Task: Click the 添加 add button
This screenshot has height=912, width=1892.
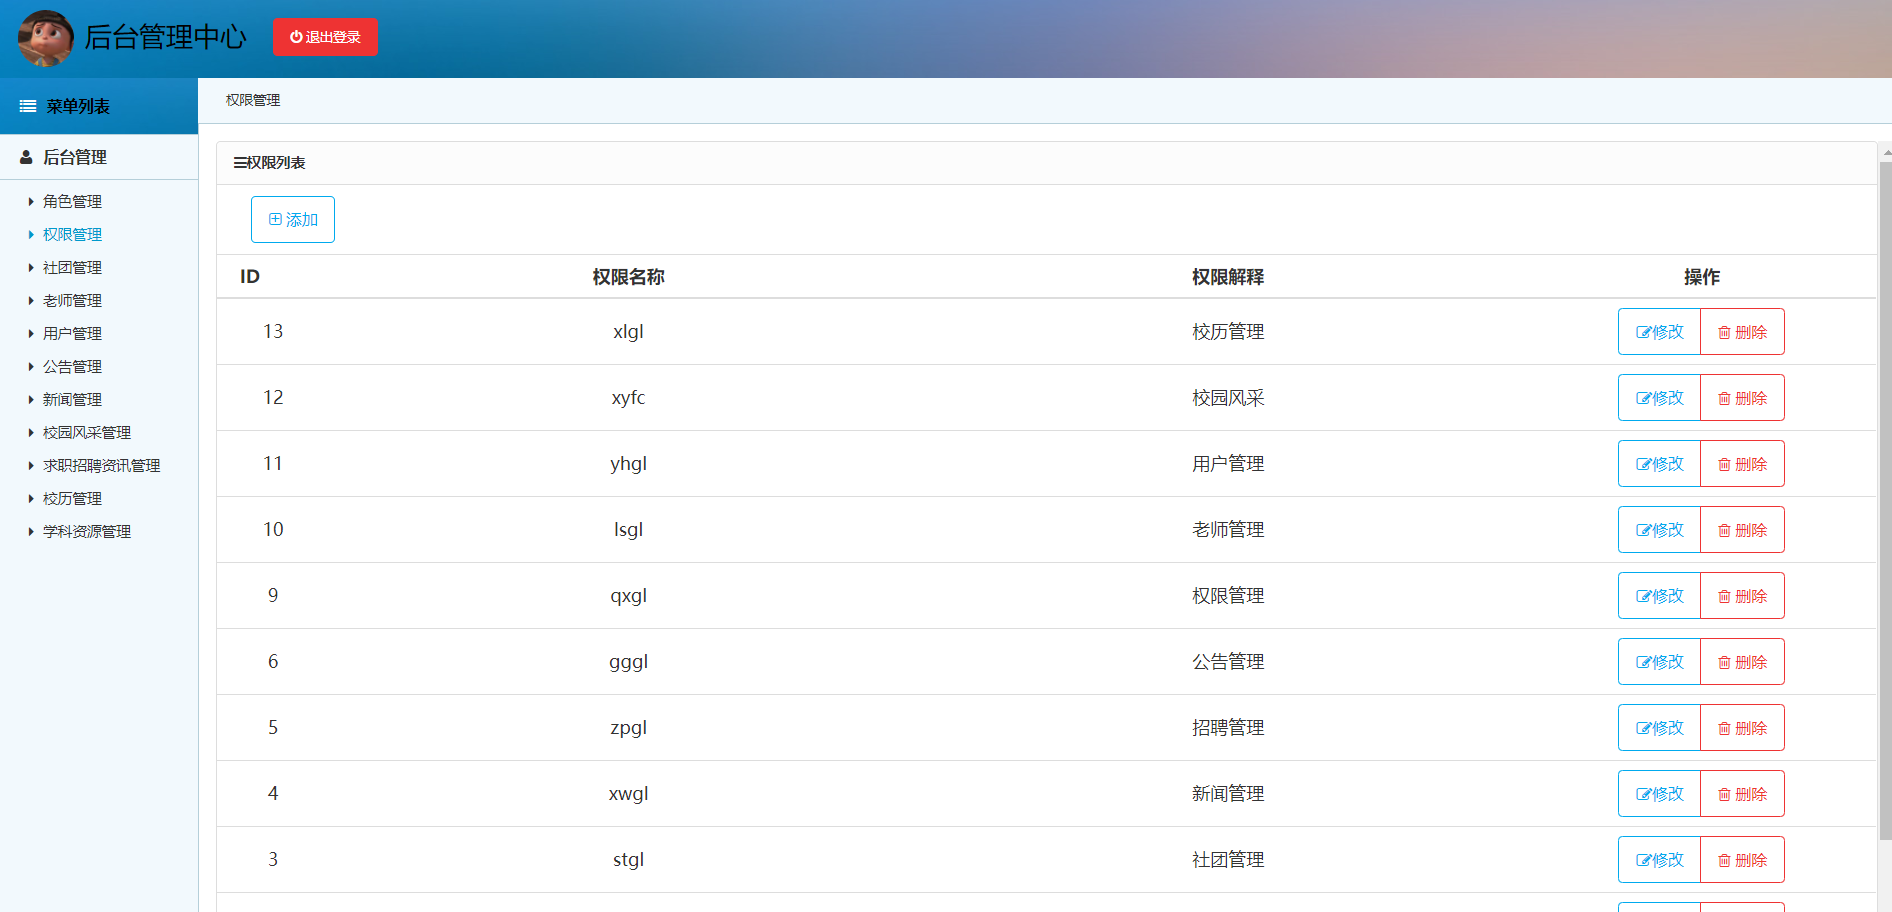Action: coord(293,219)
